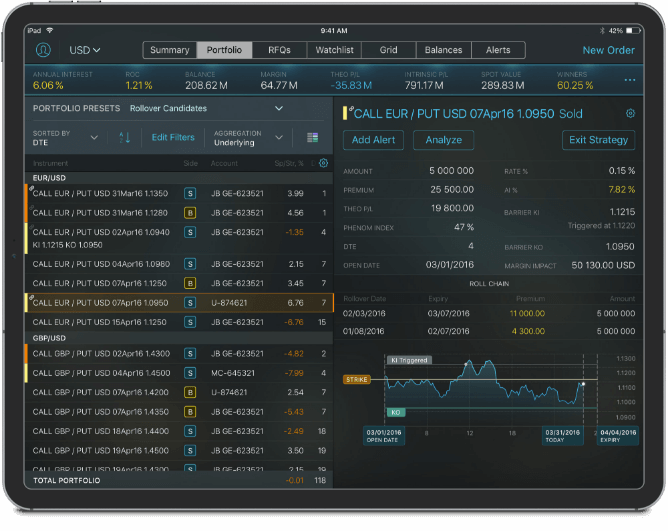
Task: Click S side badge on EUR 15Apr16 1.1250
Action: pos(190,322)
